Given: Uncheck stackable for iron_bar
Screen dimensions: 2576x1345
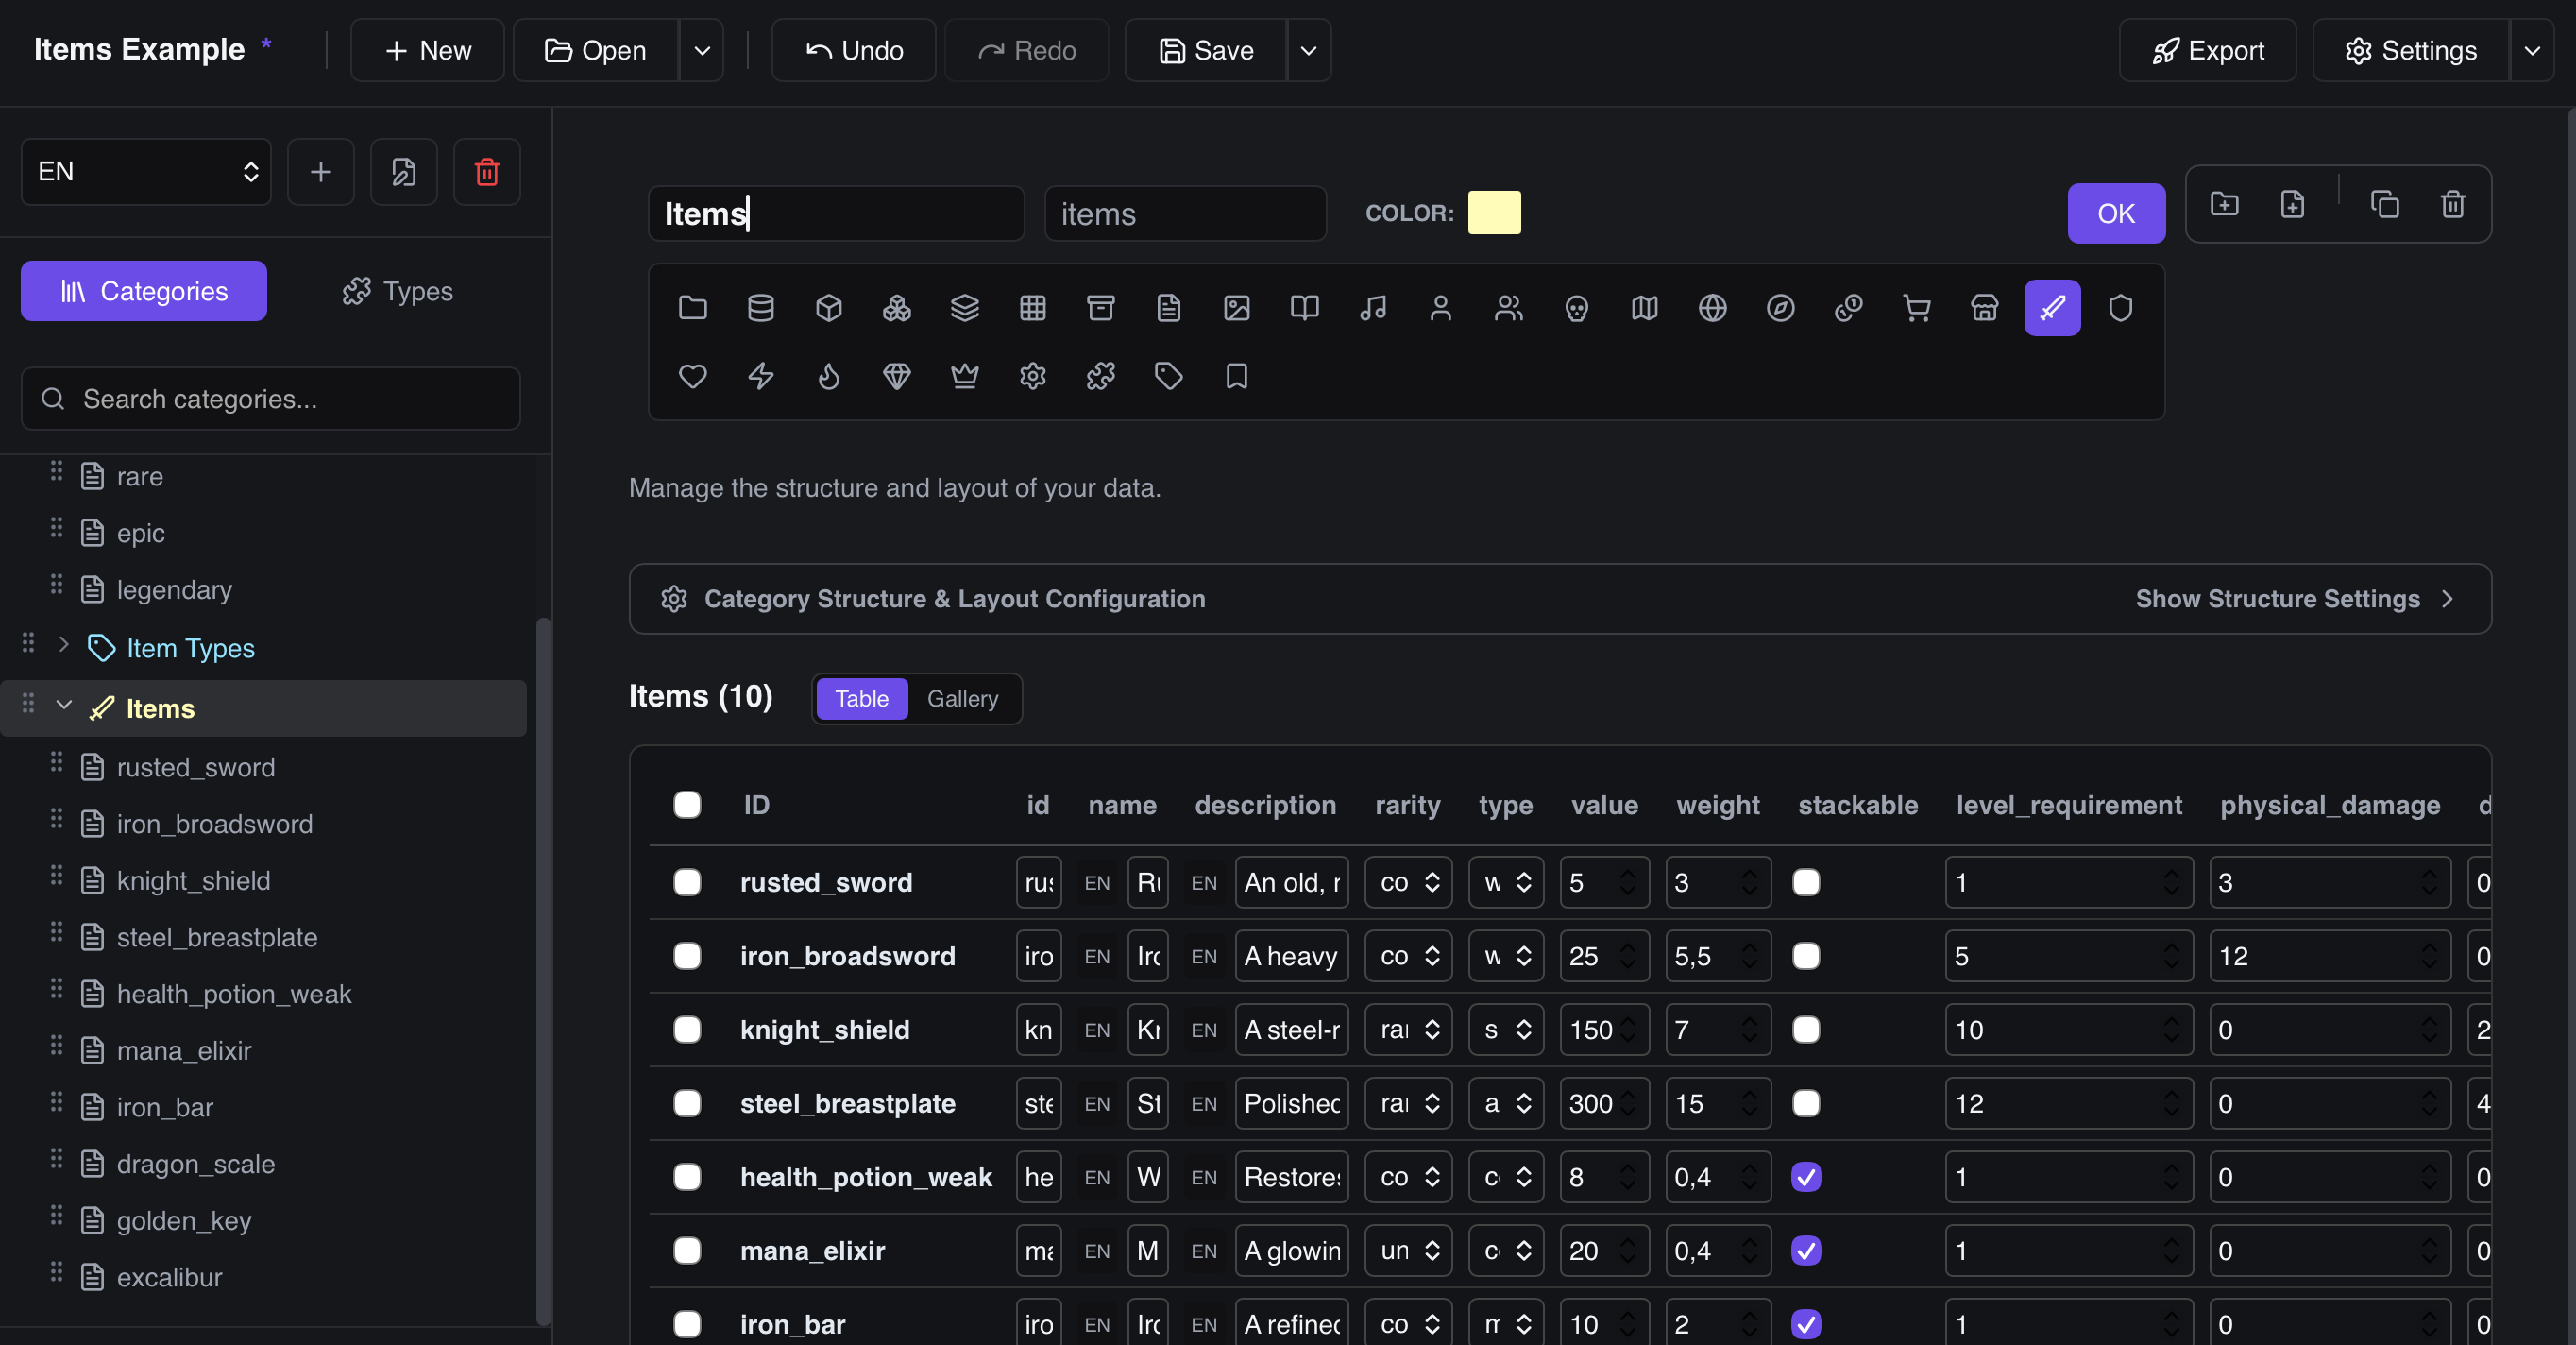Looking at the screenshot, I should [x=1806, y=1324].
